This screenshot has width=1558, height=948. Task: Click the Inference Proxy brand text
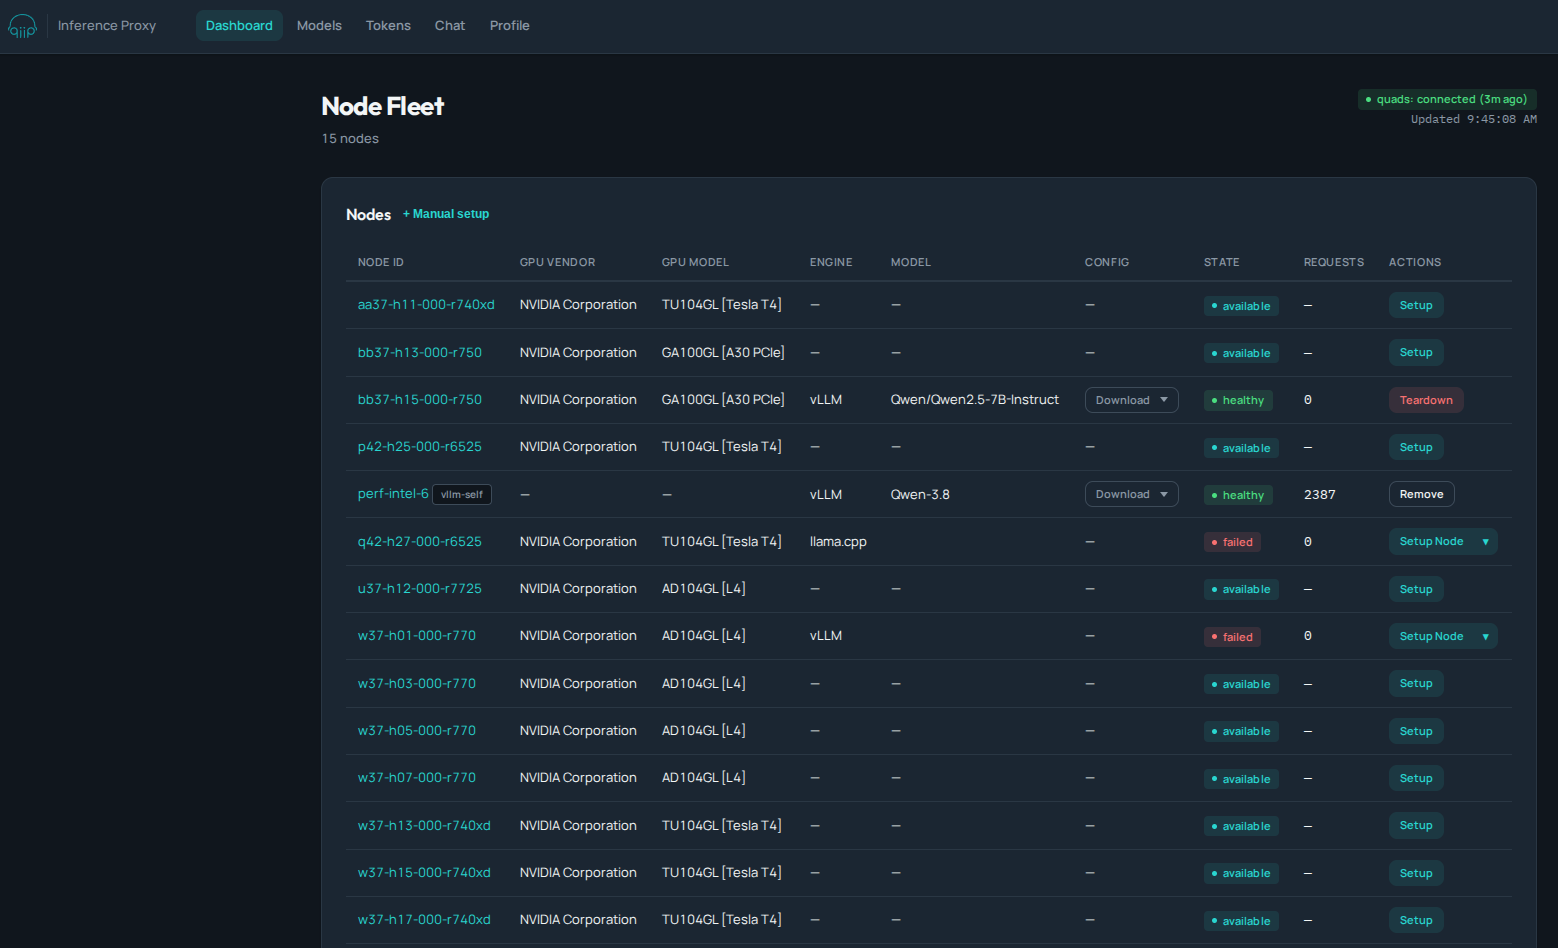click(107, 26)
